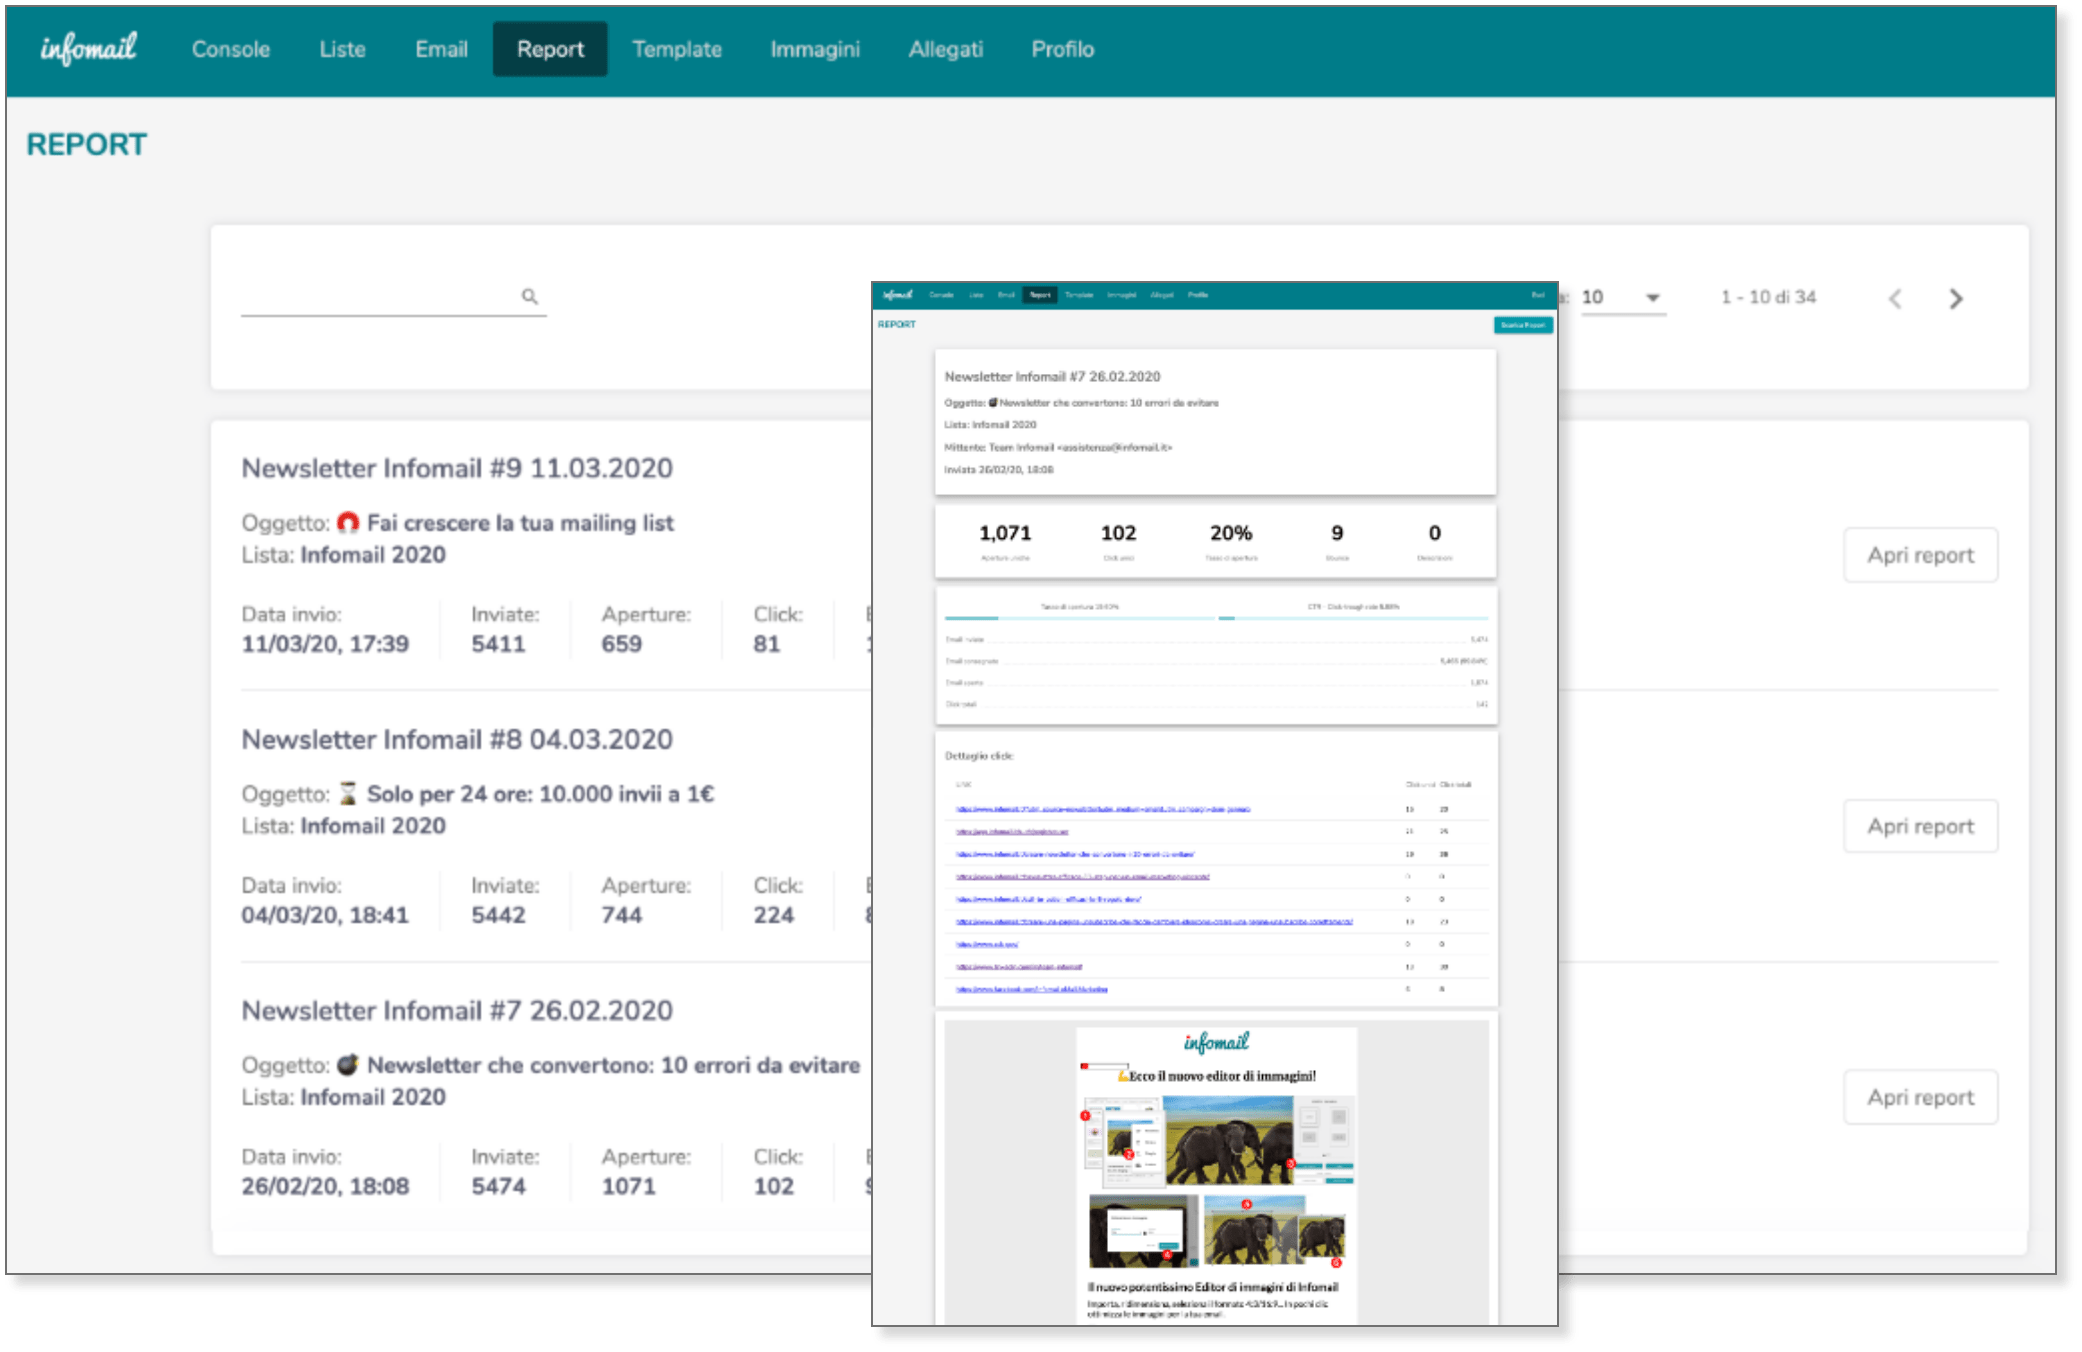This screenshot has width=2082, height=1352.
Task: Click last link in Dettaglio click table
Action: click(1031, 989)
